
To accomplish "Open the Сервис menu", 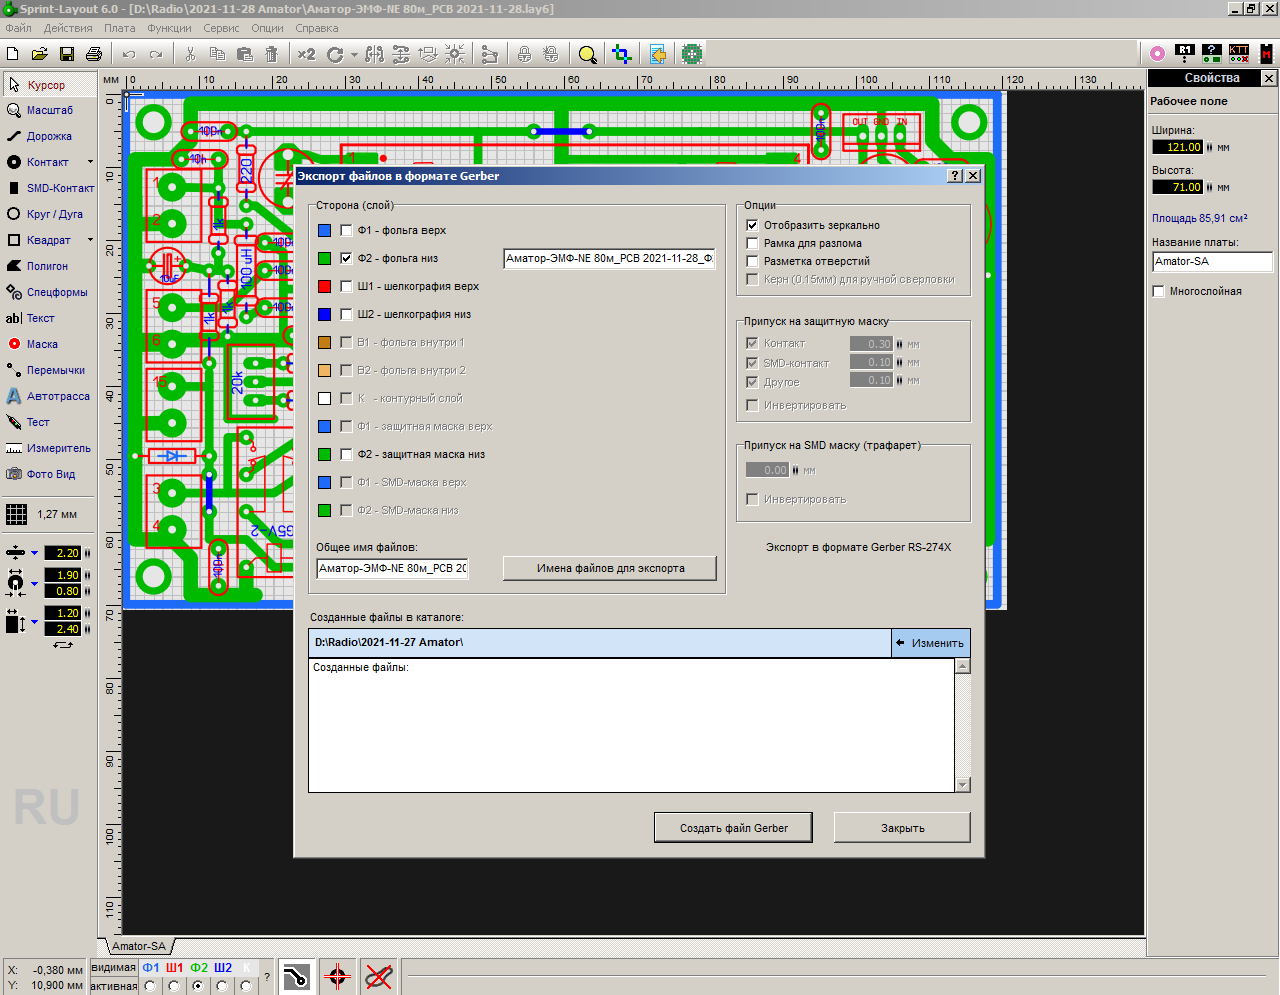I will (x=221, y=28).
